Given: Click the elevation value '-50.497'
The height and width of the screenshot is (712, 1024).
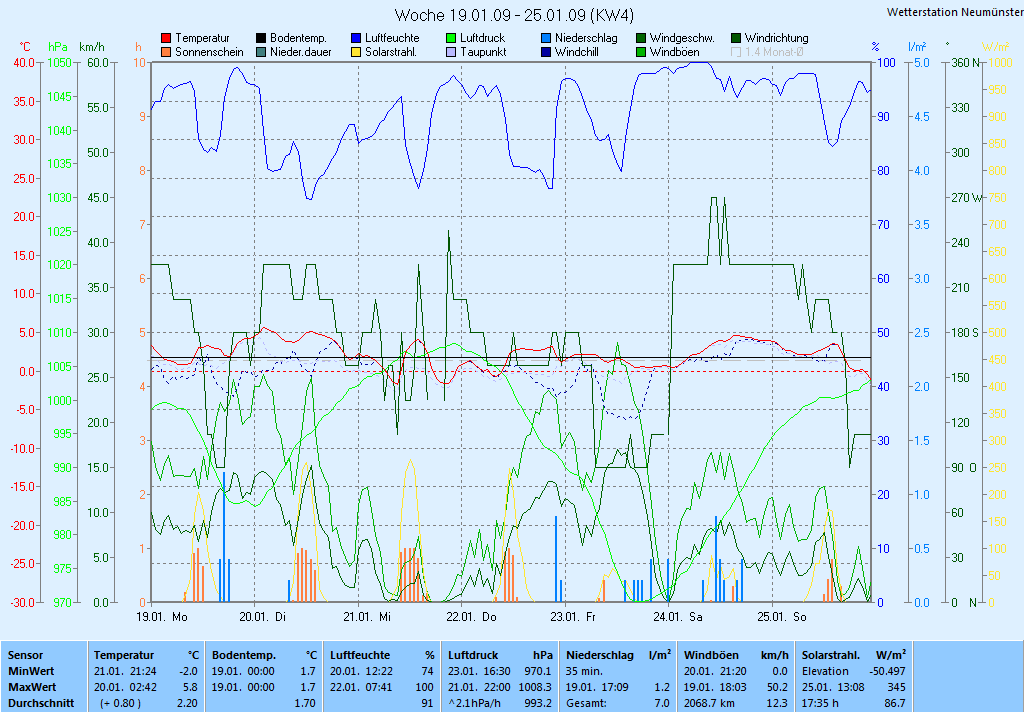Looking at the screenshot, I should pos(888,671).
